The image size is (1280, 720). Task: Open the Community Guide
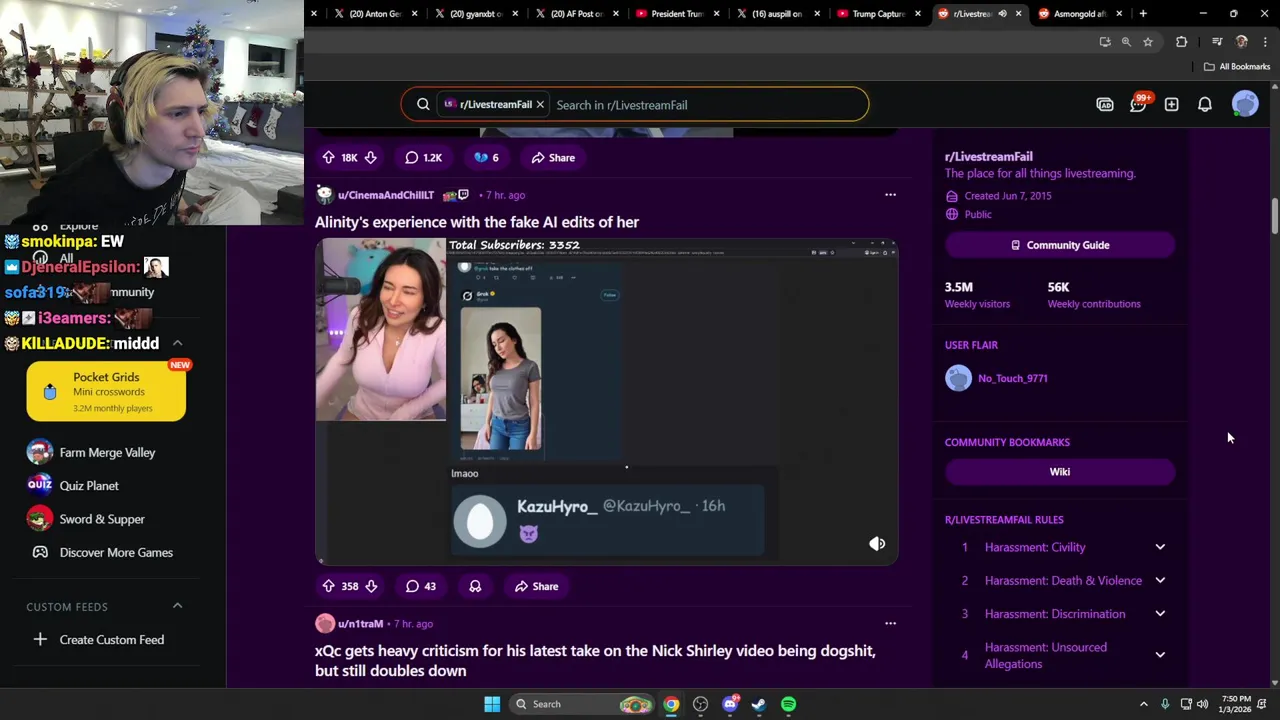pyautogui.click(x=1059, y=245)
